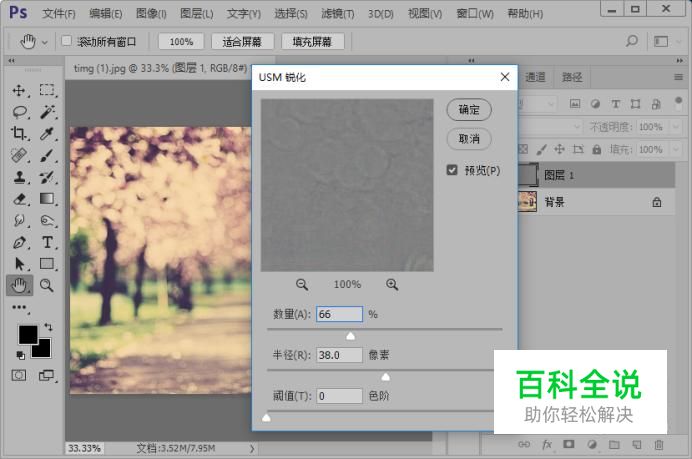Toggle type layer filter
The width and height of the screenshot is (692, 459).
tap(616, 104)
